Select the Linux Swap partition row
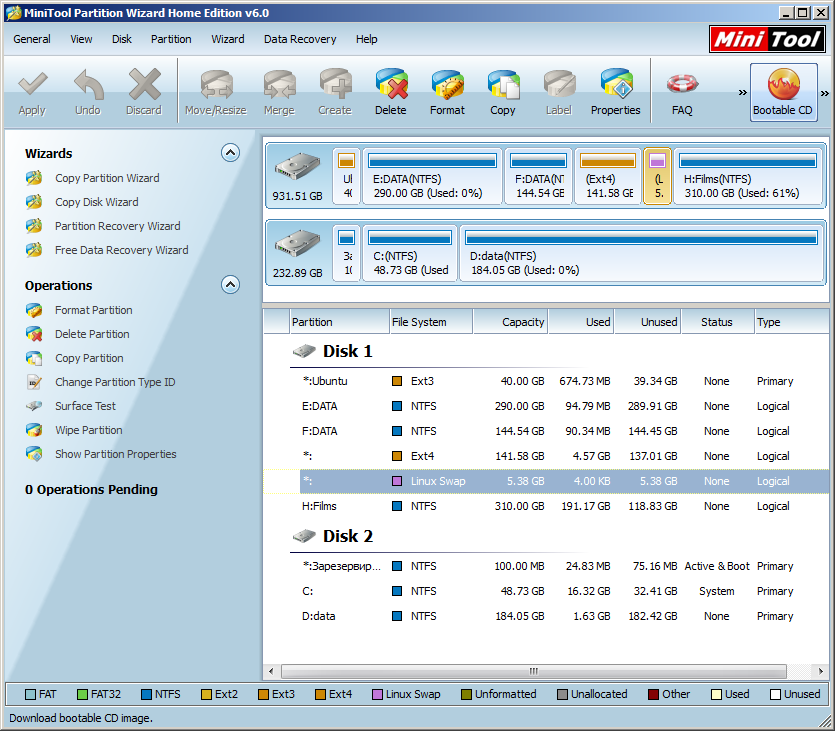The height and width of the screenshot is (731, 835). coord(546,481)
